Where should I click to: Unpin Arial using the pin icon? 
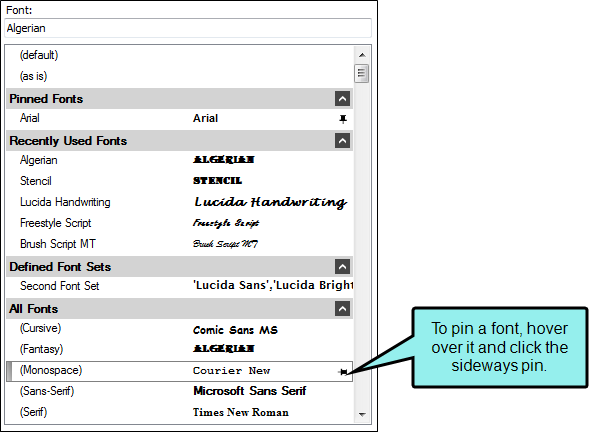tap(343, 119)
